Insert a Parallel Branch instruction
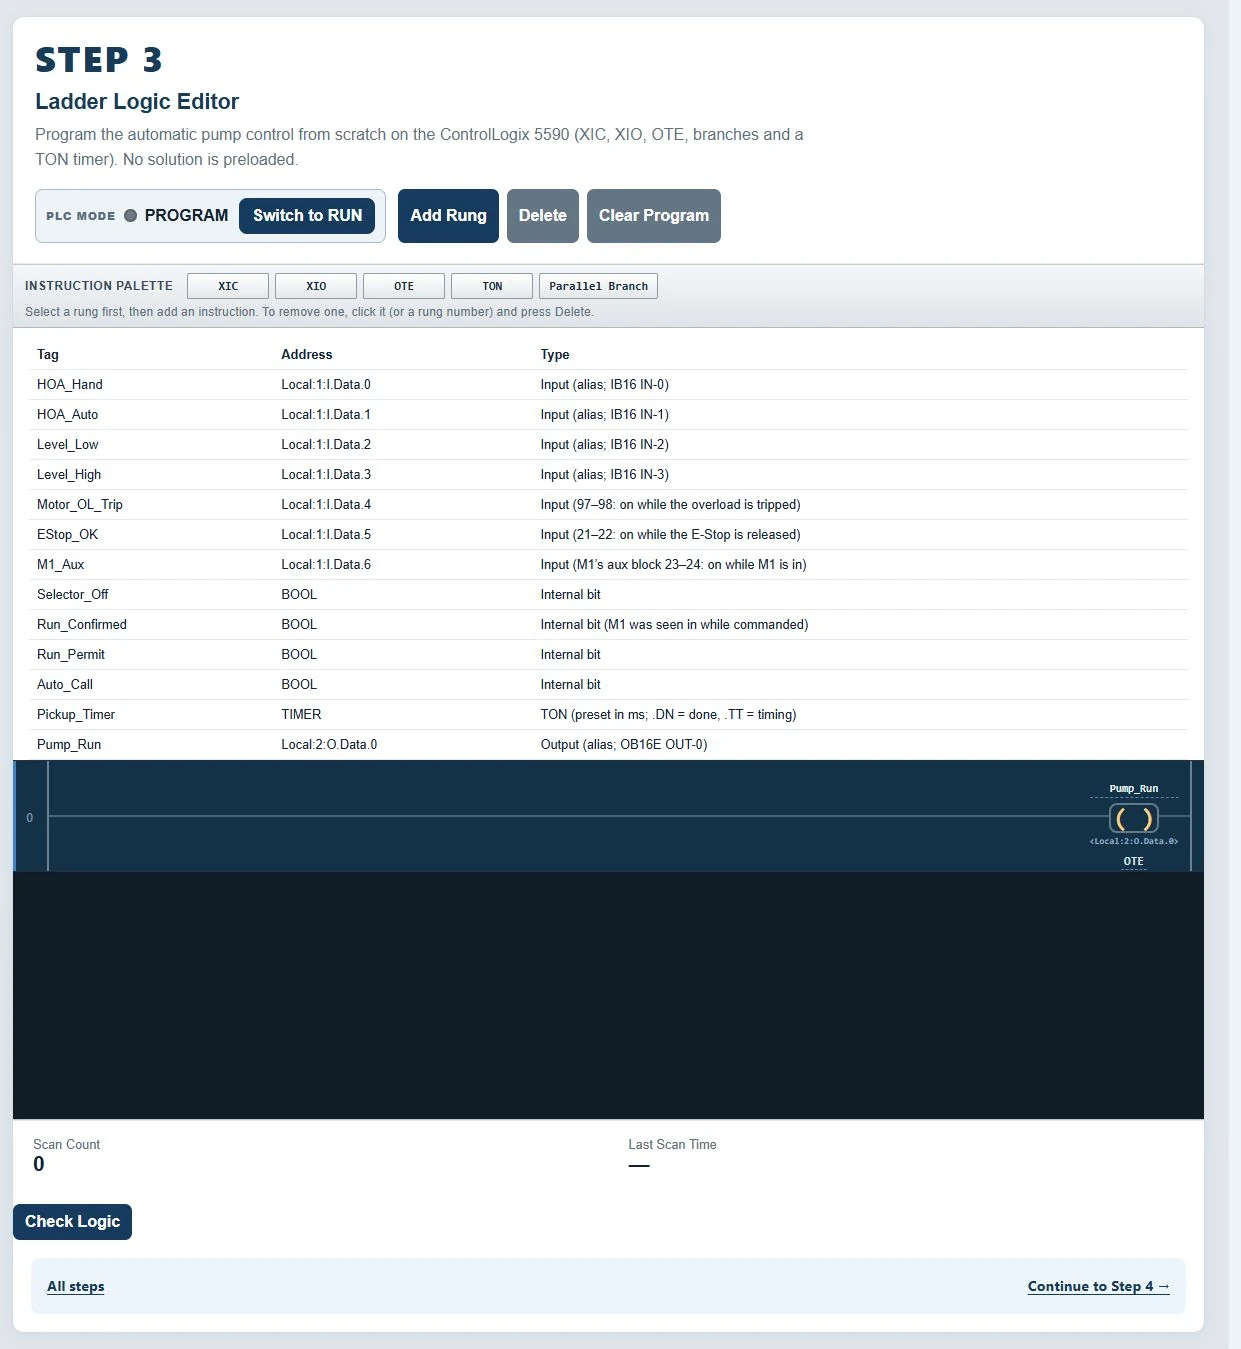 coord(598,286)
